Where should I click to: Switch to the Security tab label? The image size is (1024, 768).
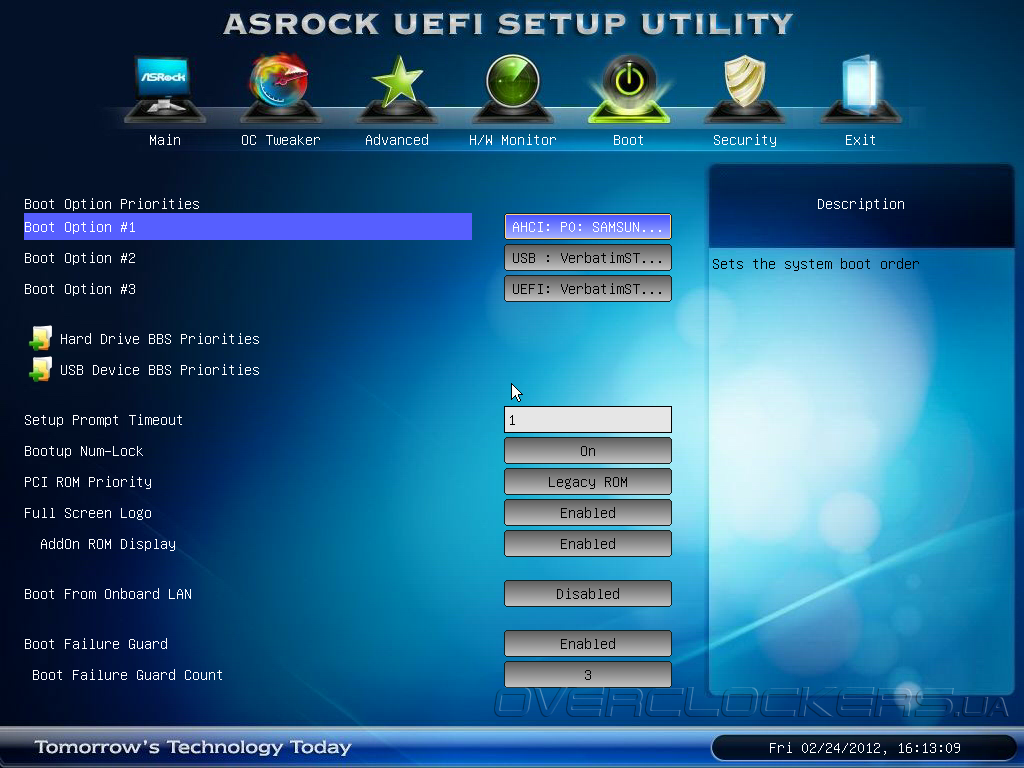pyautogui.click(x=744, y=140)
